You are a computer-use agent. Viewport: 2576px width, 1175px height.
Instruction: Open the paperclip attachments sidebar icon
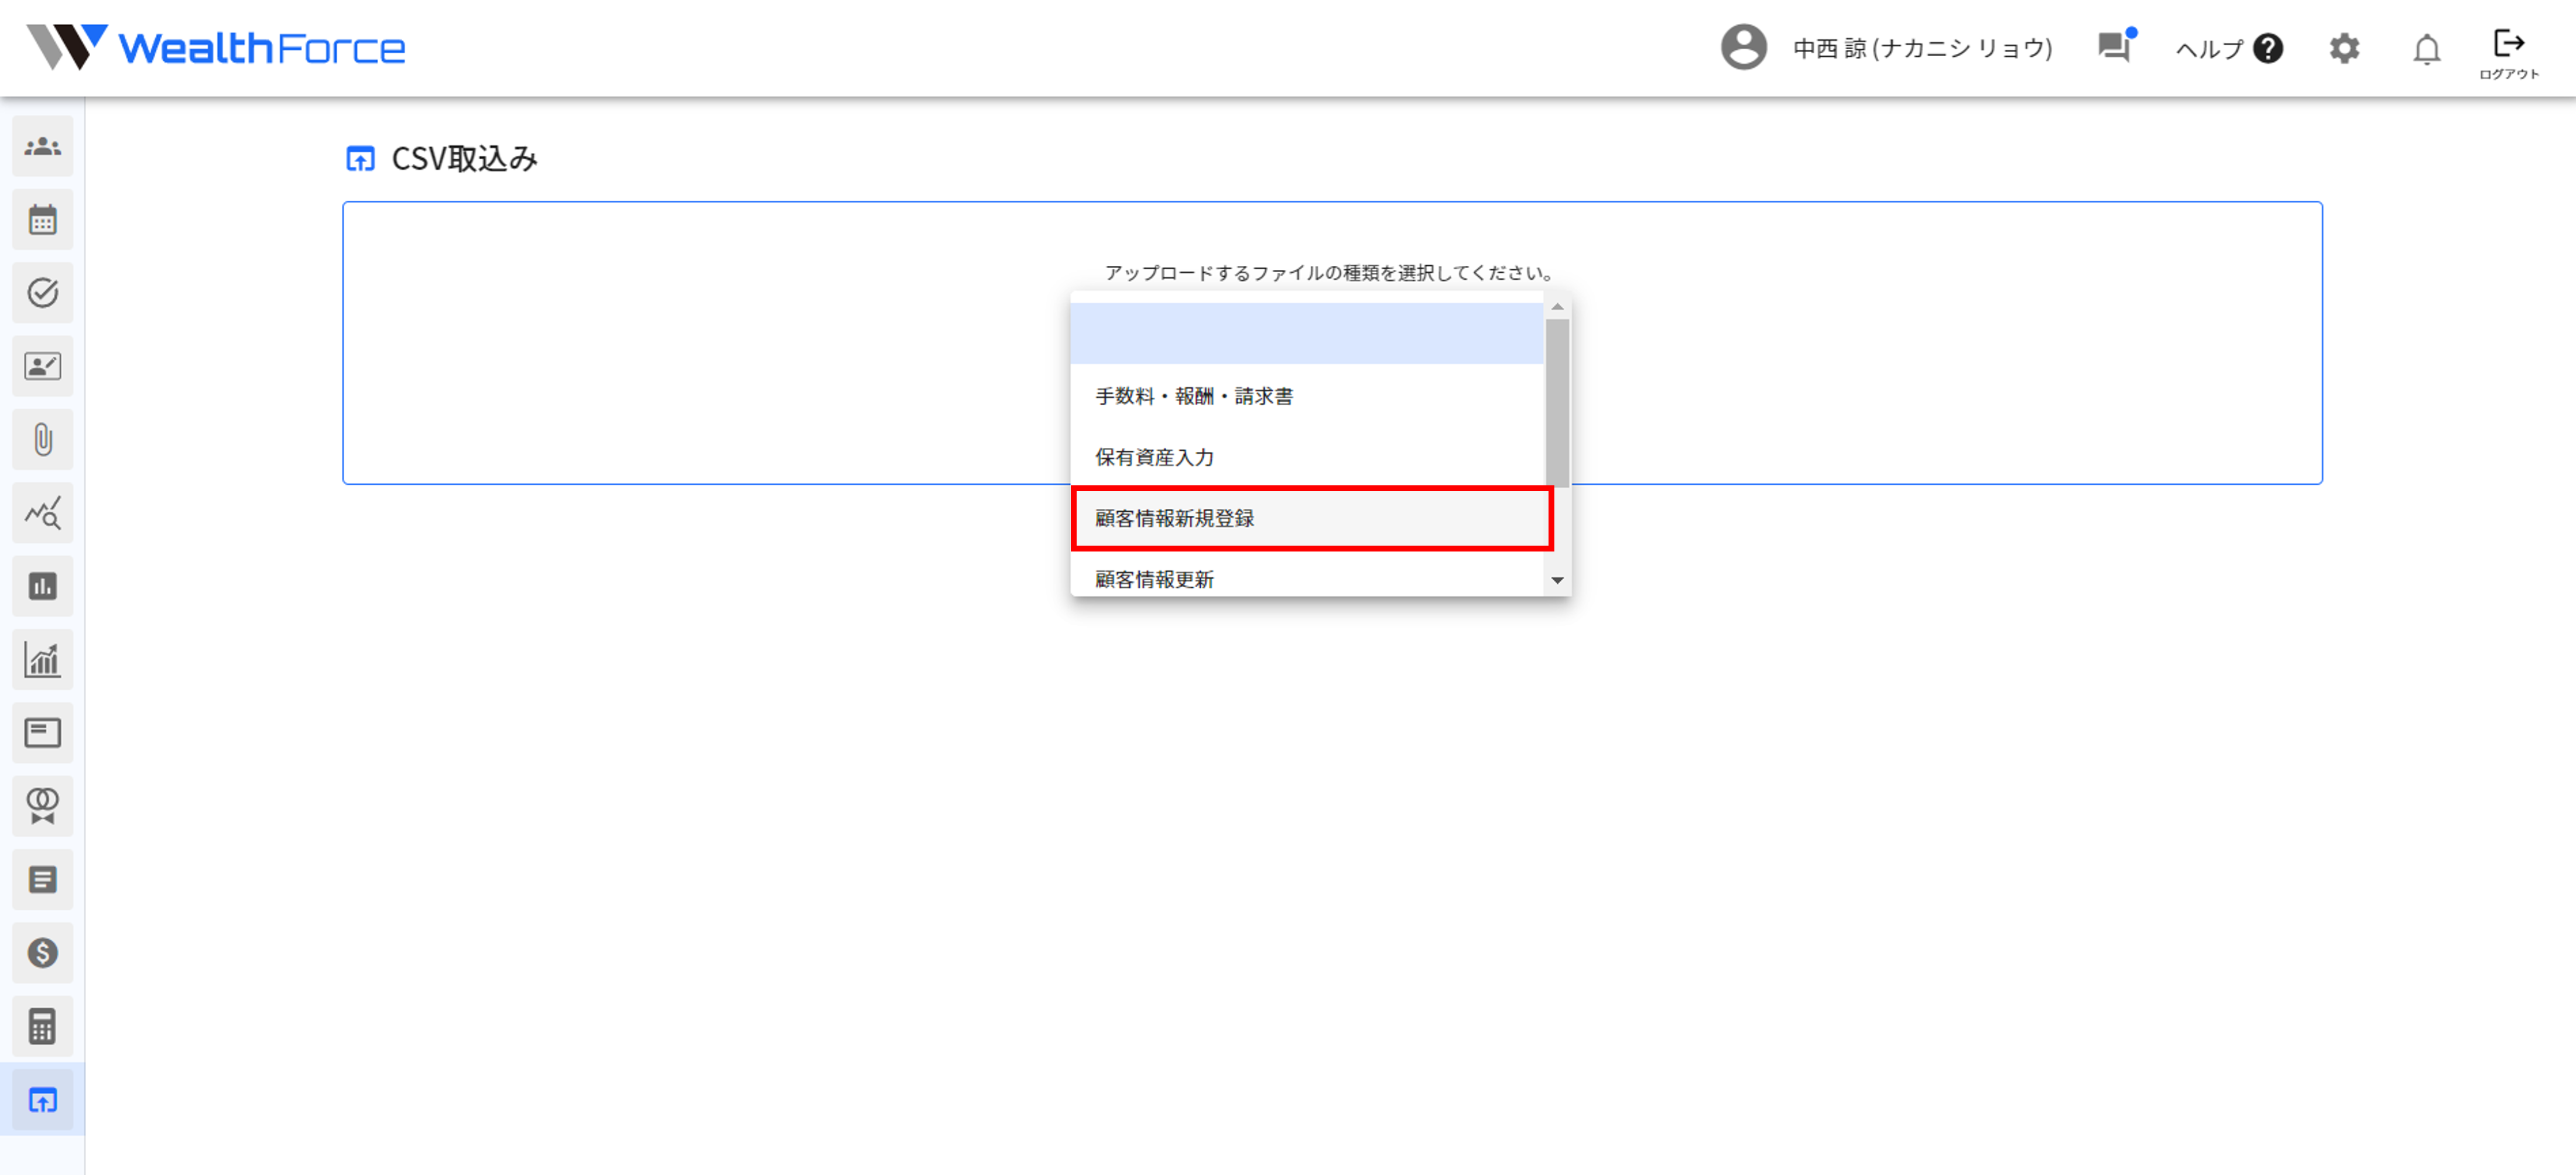point(42,440)
